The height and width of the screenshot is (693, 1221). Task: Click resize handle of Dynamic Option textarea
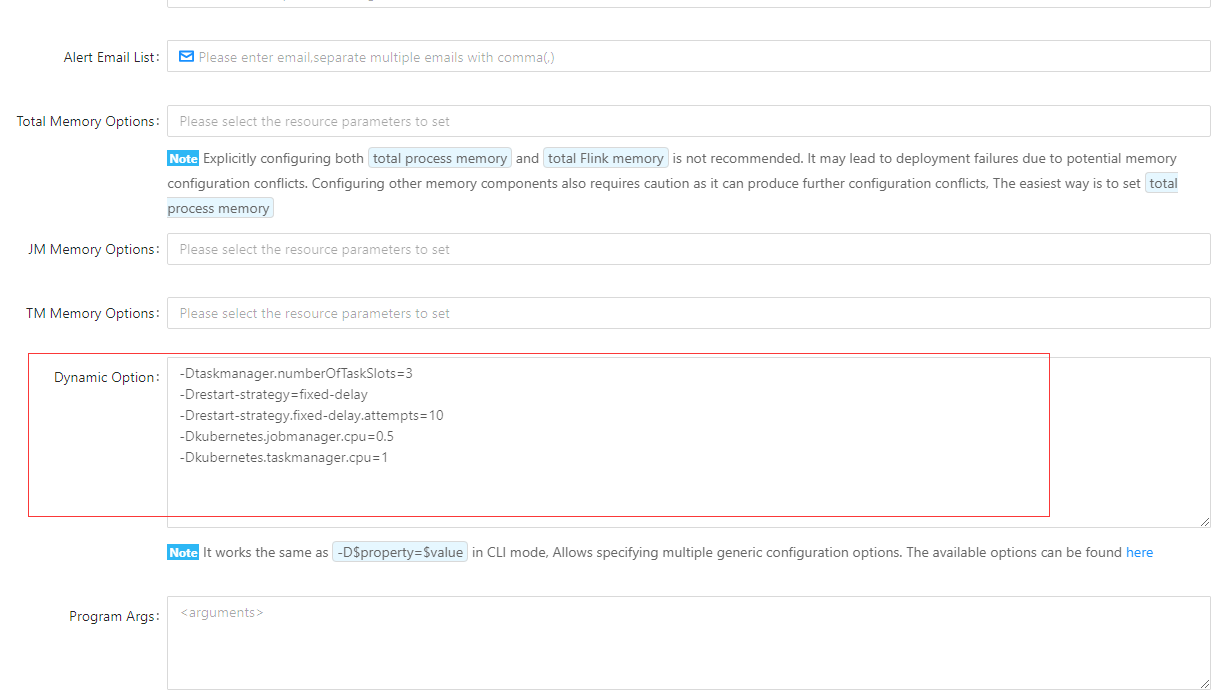(1204, 521)
